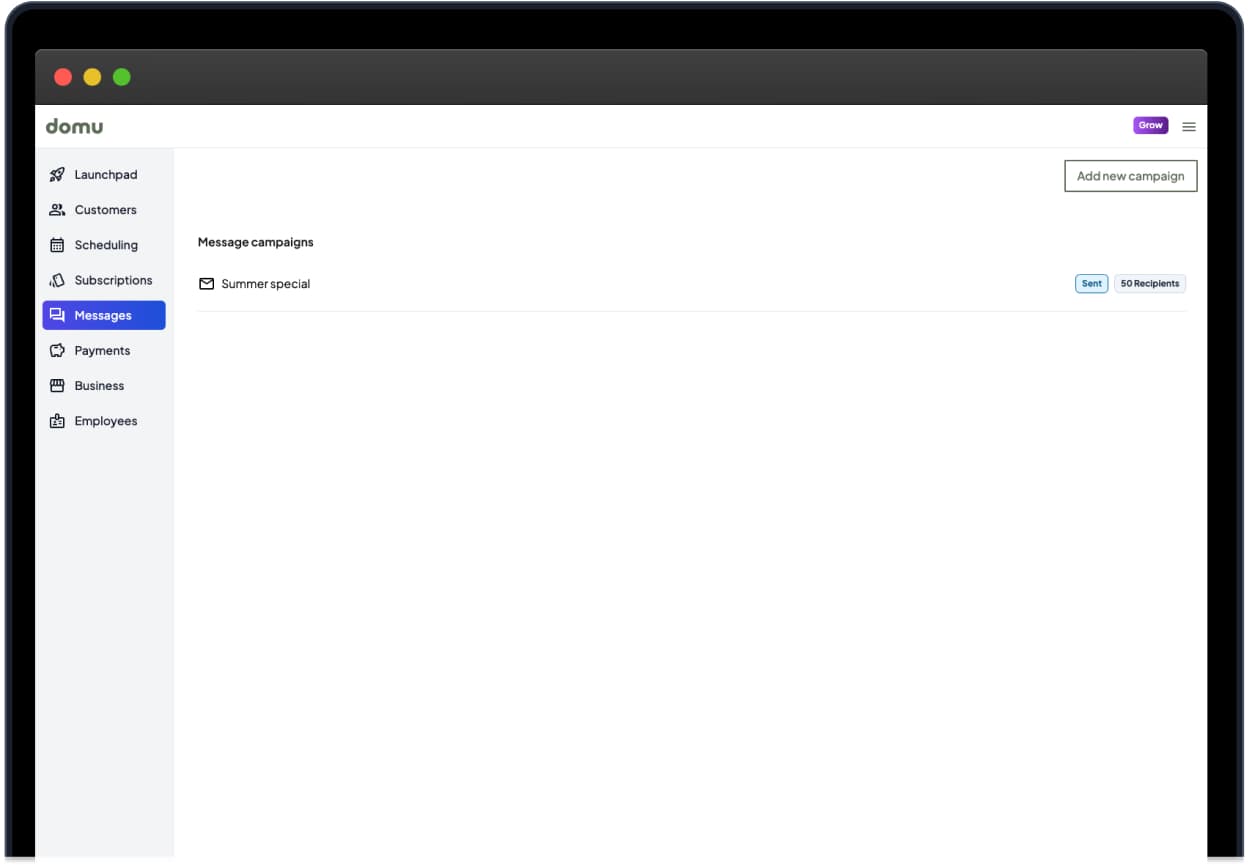Click the Business storefront icon
The height and width of the screenshot is (865, 1250).
click(57, 385)
